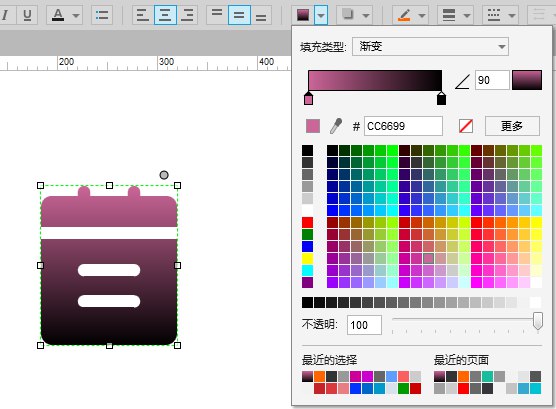Align text to the left
The height and width of the screenshot is (409, 556).
tap(143, 15)
